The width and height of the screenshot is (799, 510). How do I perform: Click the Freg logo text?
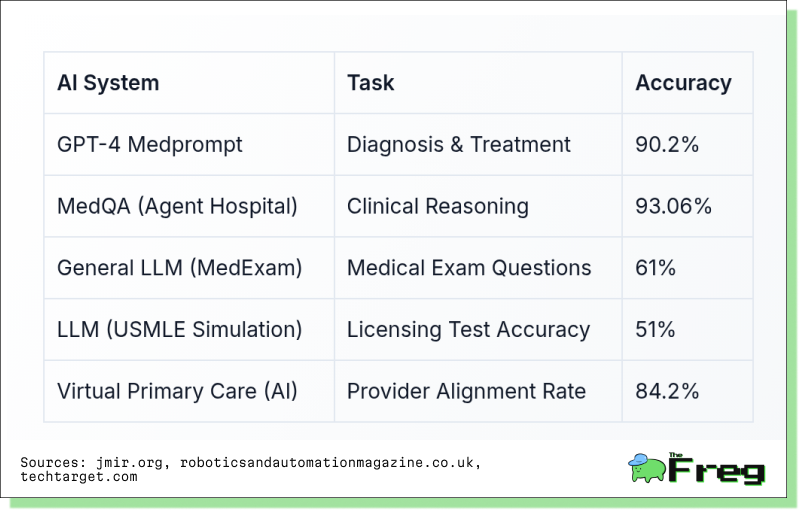click(x=716, y=469)
